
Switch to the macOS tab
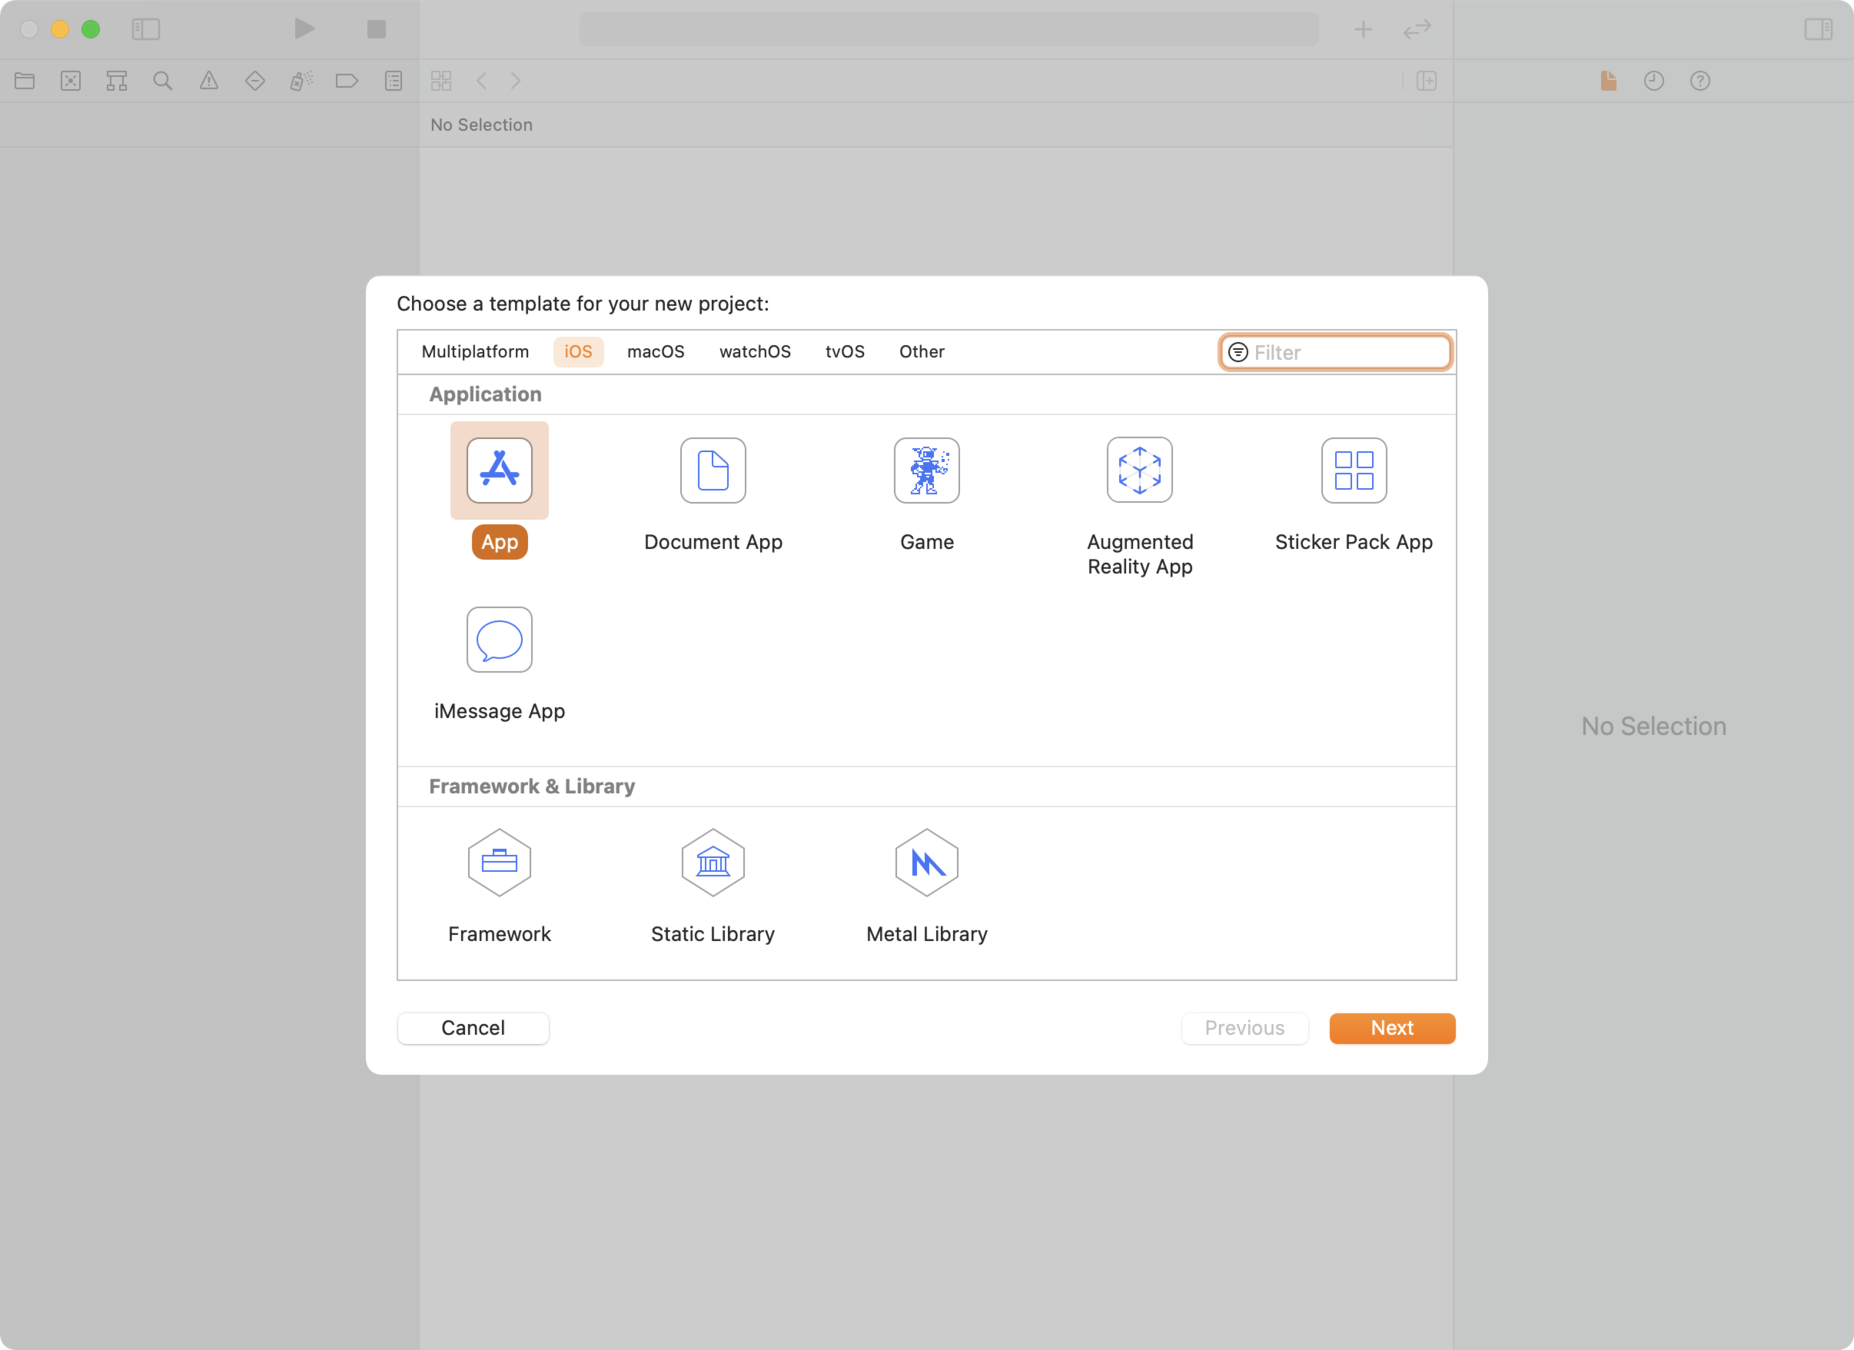tap(656, 352)
